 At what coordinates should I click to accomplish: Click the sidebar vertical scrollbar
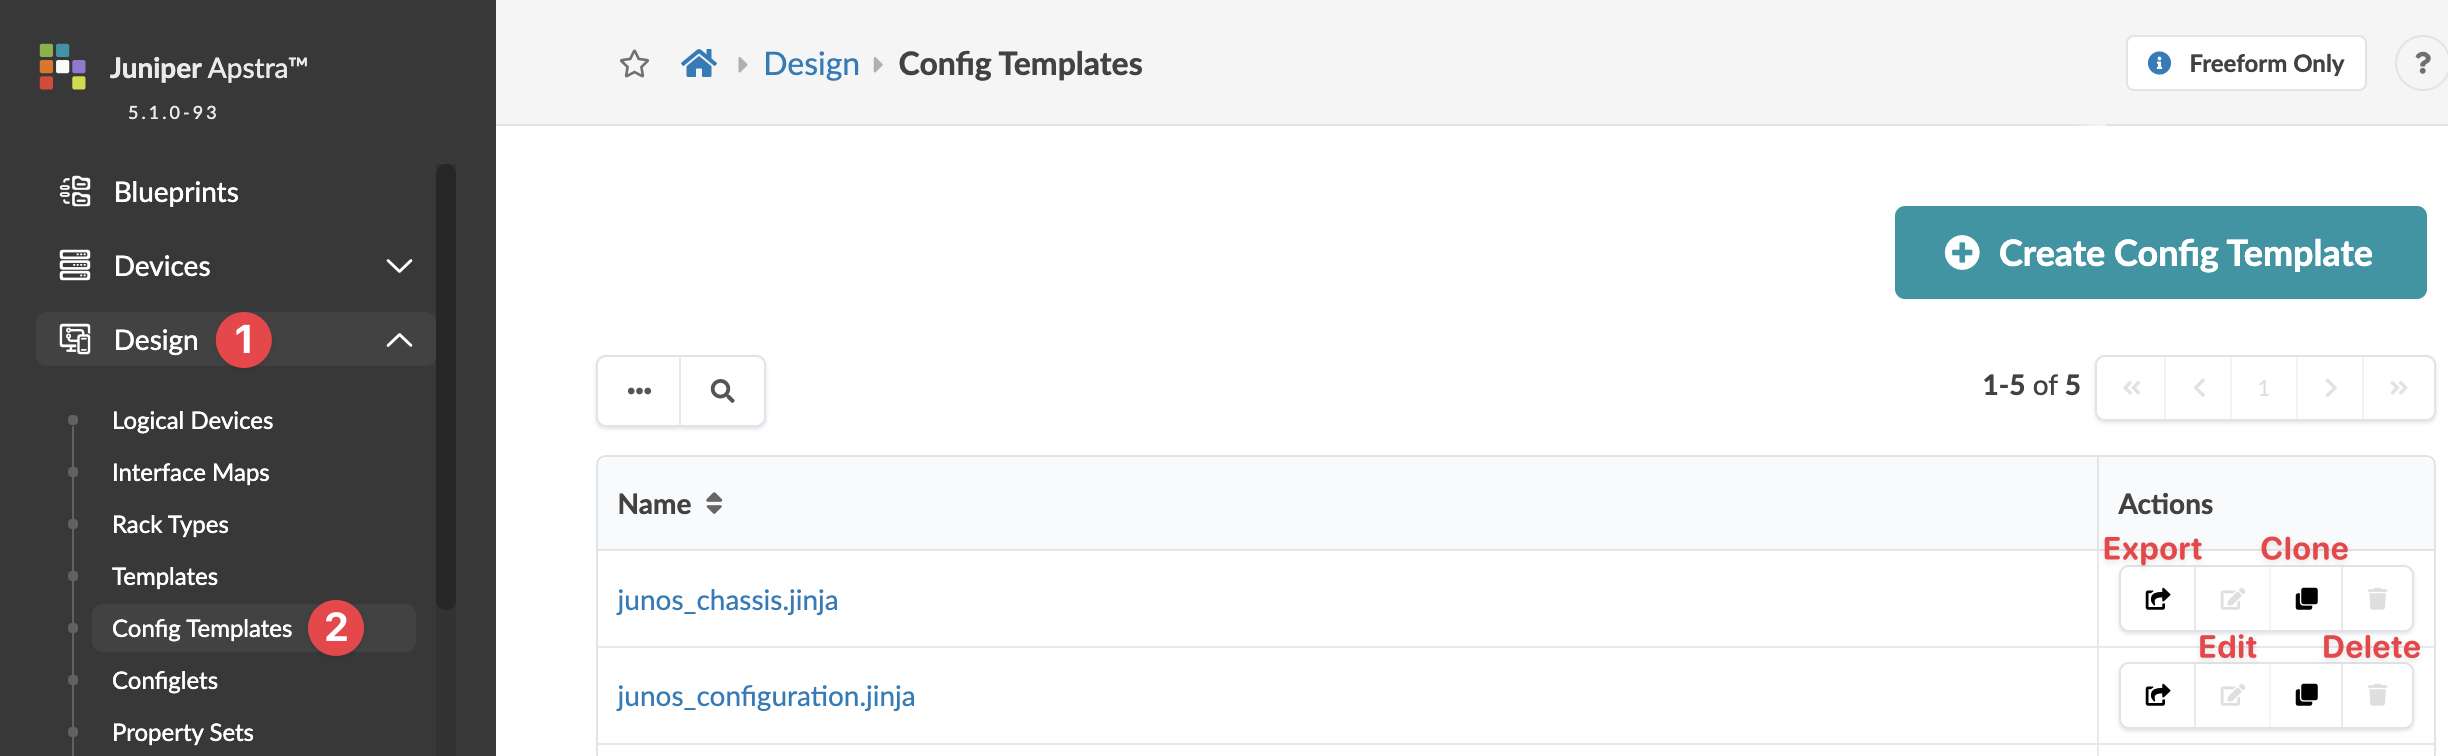click(x=446, y=386)
